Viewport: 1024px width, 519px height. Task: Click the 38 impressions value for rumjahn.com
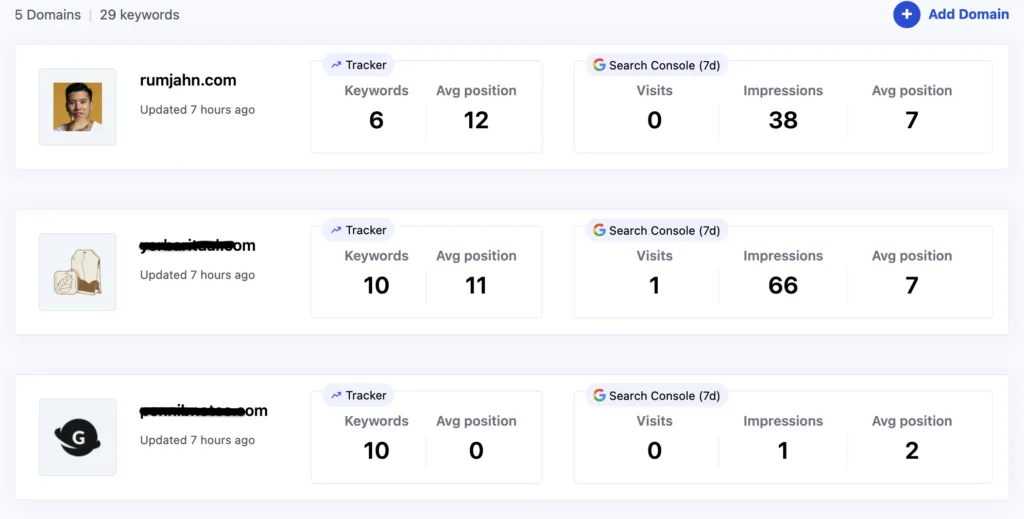pyautogui.click(x=783, y=120)
